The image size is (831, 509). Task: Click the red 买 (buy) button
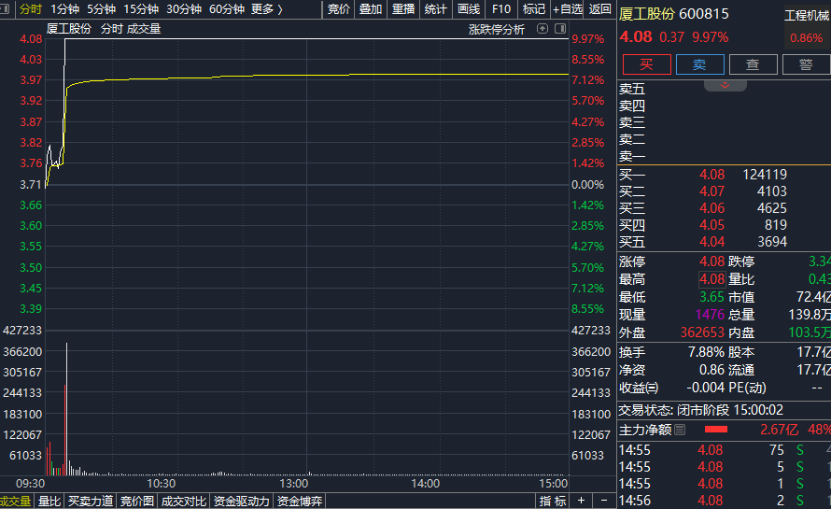tap(647, 65)
